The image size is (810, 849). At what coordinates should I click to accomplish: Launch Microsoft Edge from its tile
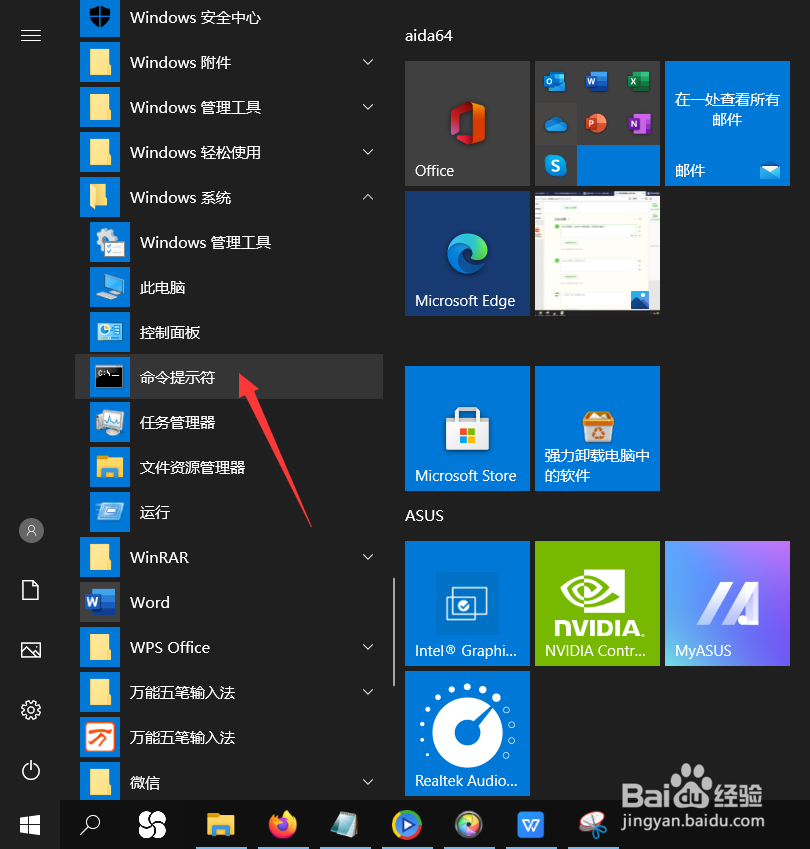point(467,253)
